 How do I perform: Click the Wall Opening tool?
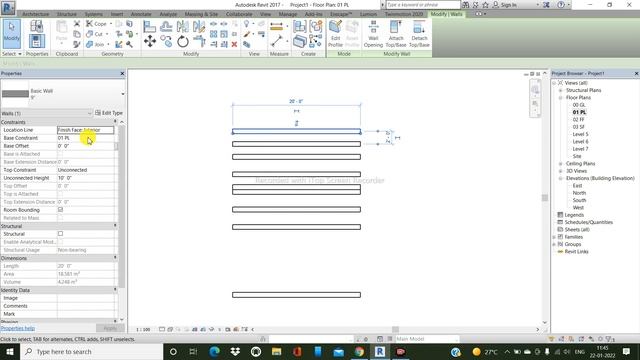tap(373, 34)
